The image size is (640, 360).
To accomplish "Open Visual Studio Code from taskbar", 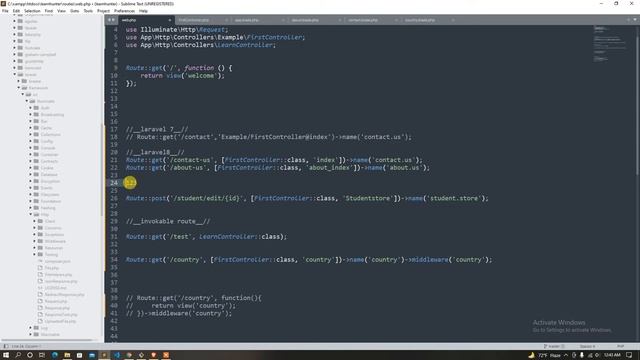I will pyautogui.click(x=117, y=355).
